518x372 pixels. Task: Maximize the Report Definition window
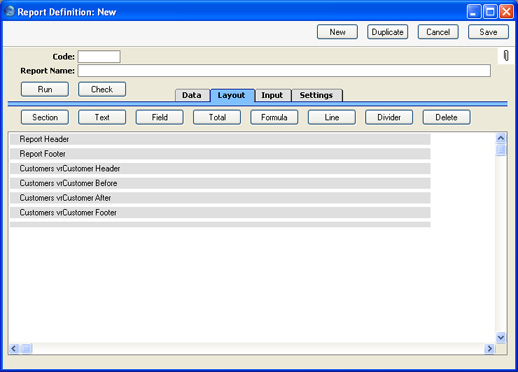pos(490,12)
